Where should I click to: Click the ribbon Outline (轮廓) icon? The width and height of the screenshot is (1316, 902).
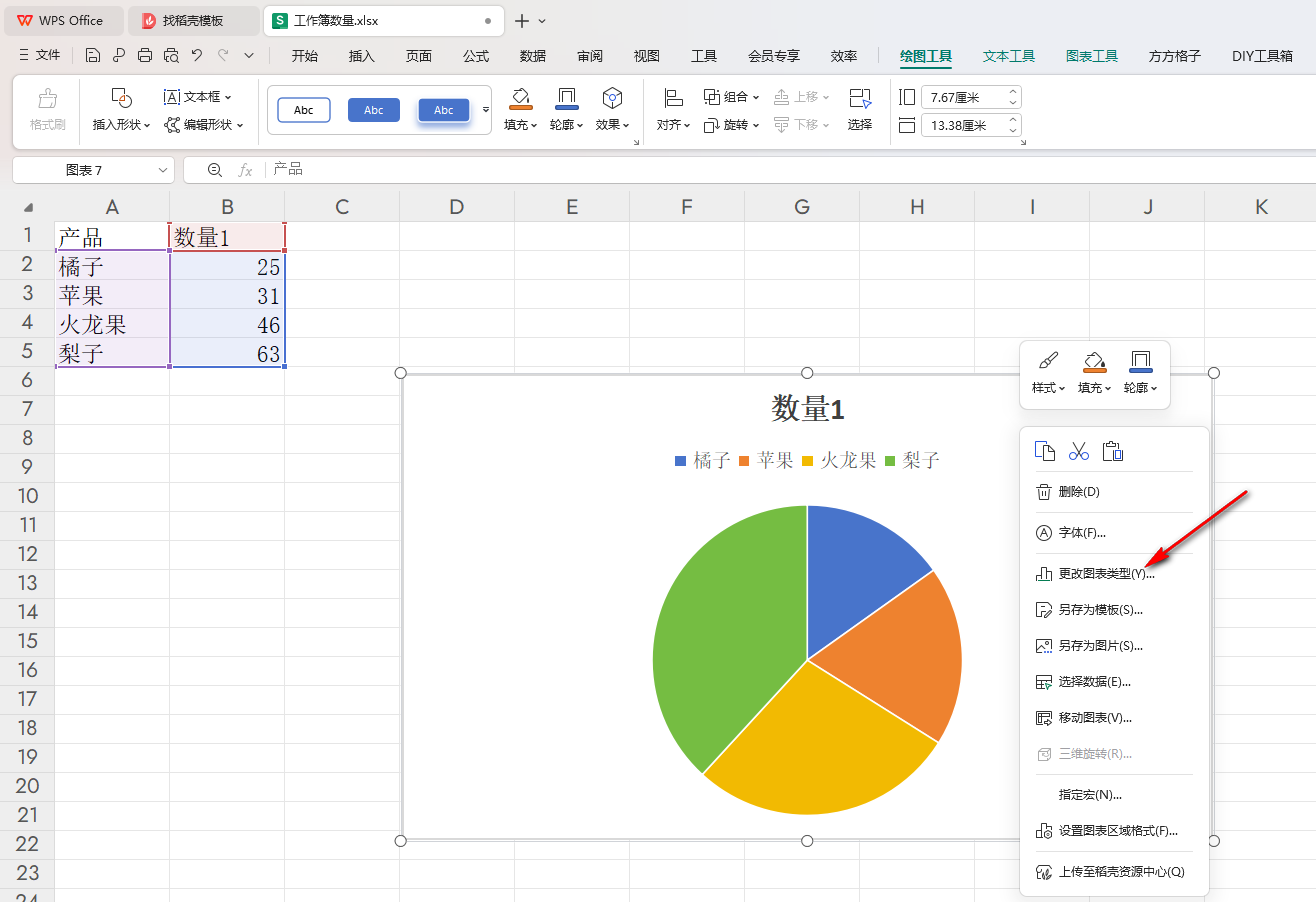[x=566, y=97]
